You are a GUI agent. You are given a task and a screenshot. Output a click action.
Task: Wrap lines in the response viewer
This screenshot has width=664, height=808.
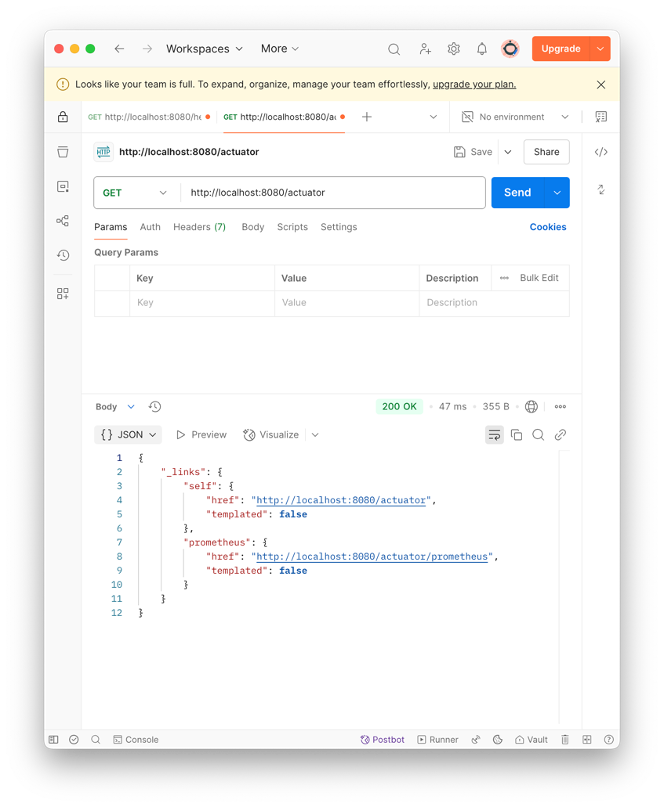494,434
